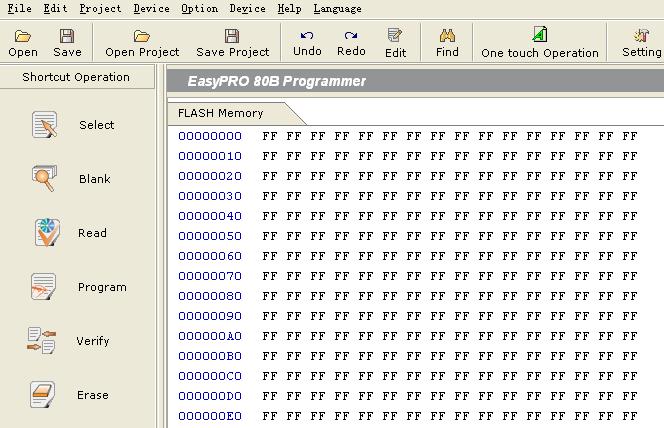Click address 00000030 in hex view
Viewport: 664px width, 428px height.
[210, 196]
